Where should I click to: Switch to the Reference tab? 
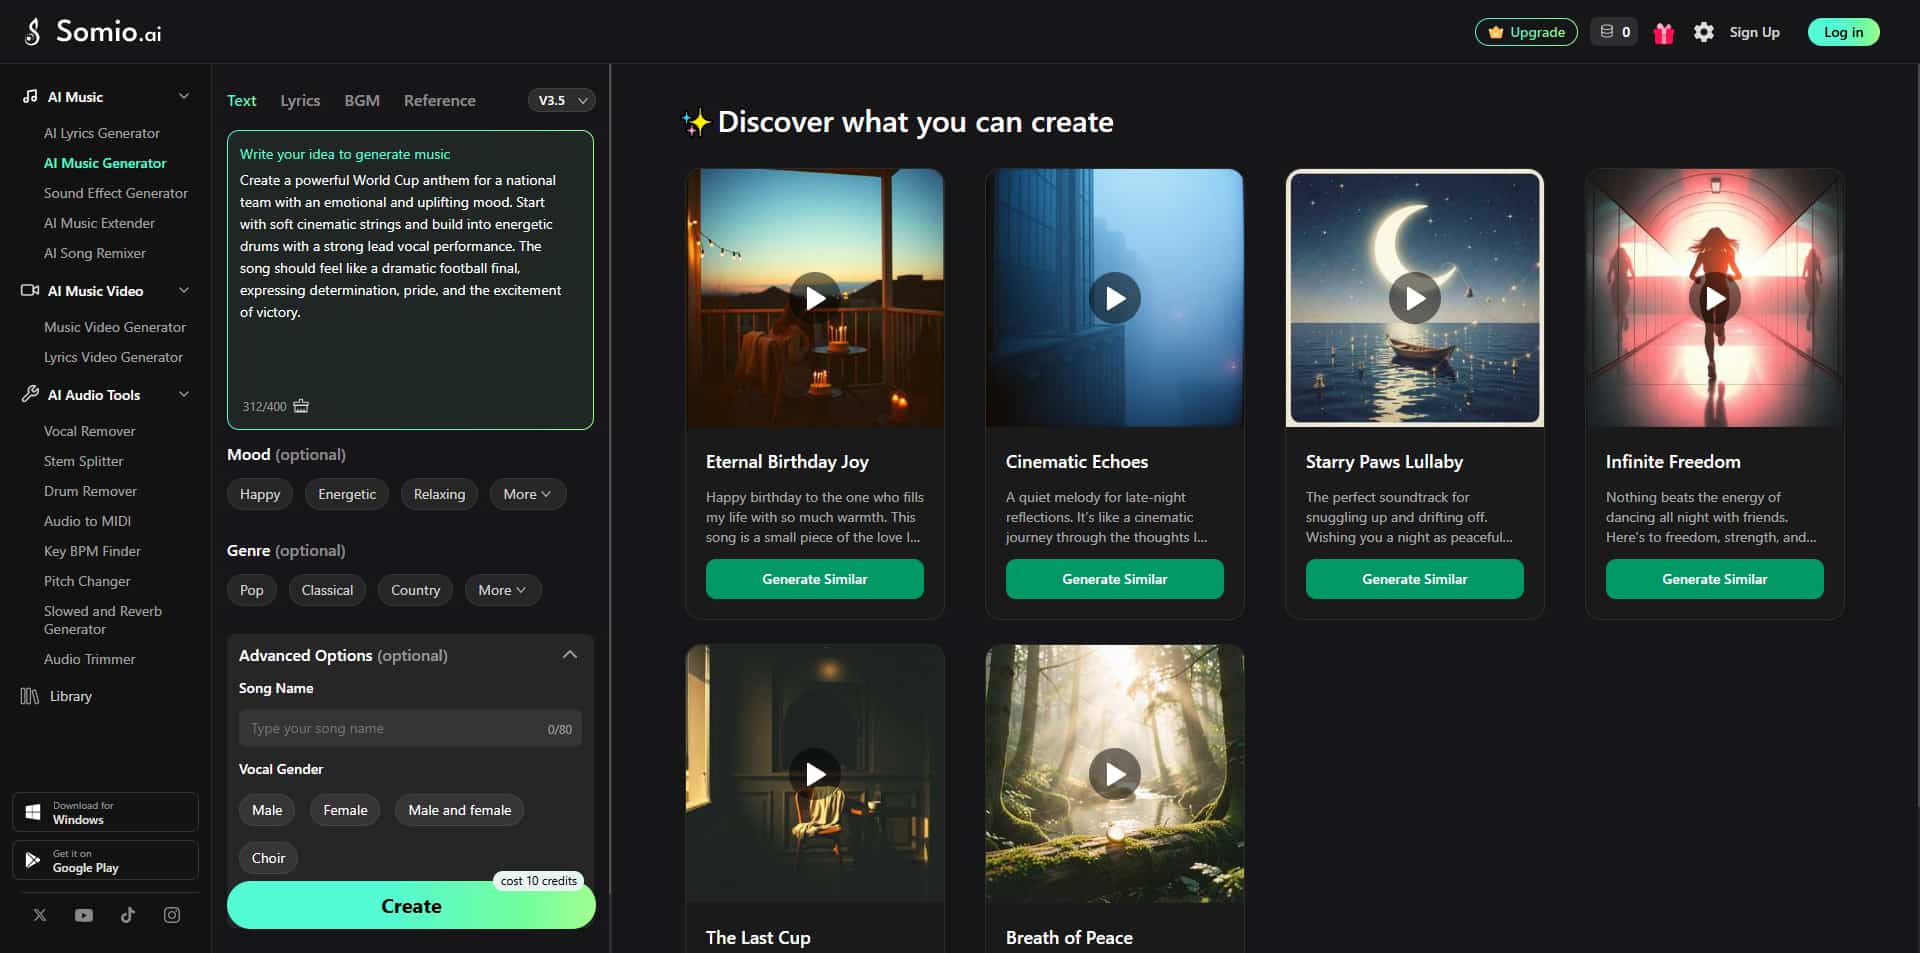coord(440,100)
